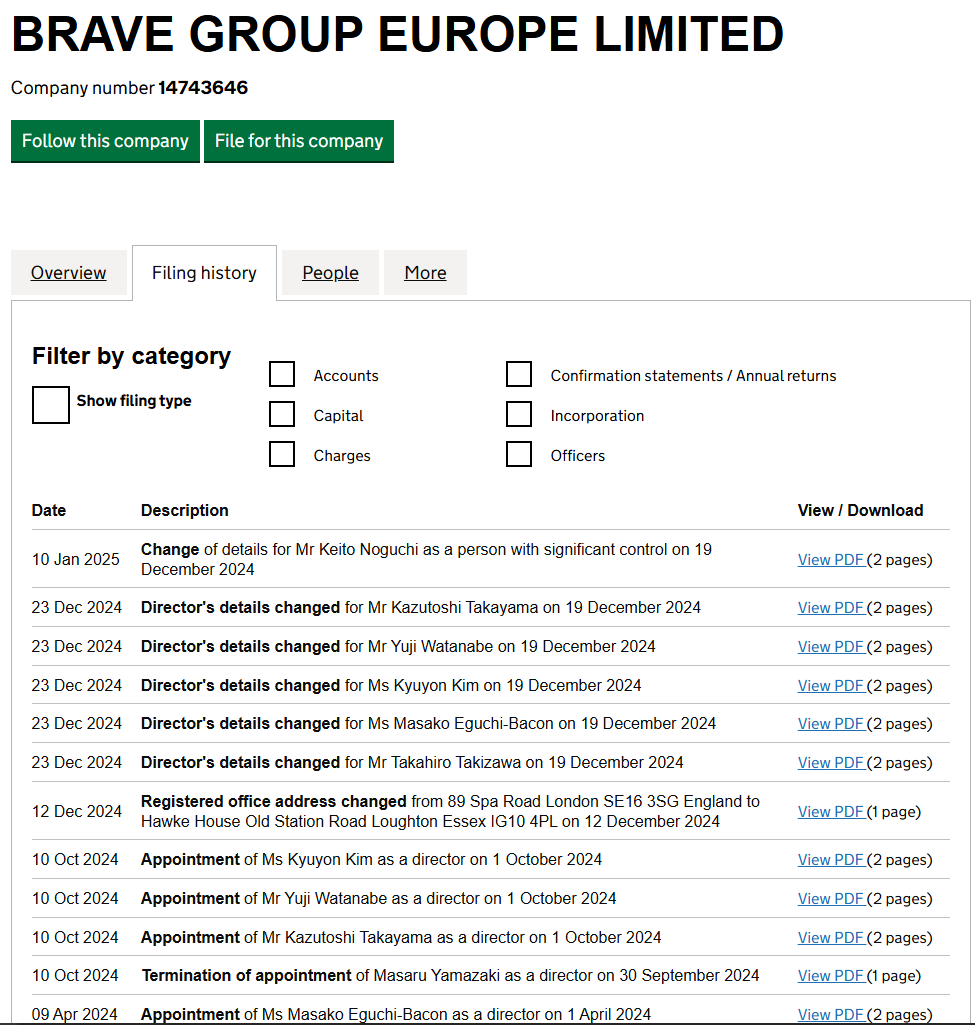Enable the Show filing type checkbox
Image resolution: width=975 pixels, height=1025 pixels.
click(51, 405)
